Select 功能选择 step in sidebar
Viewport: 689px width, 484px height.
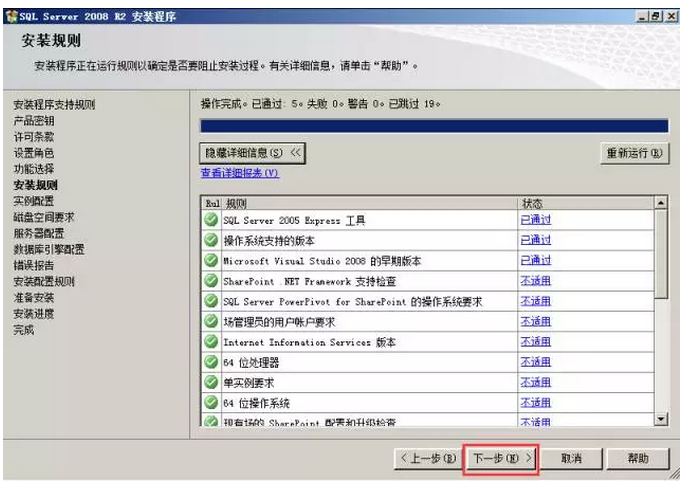[34, 169]
